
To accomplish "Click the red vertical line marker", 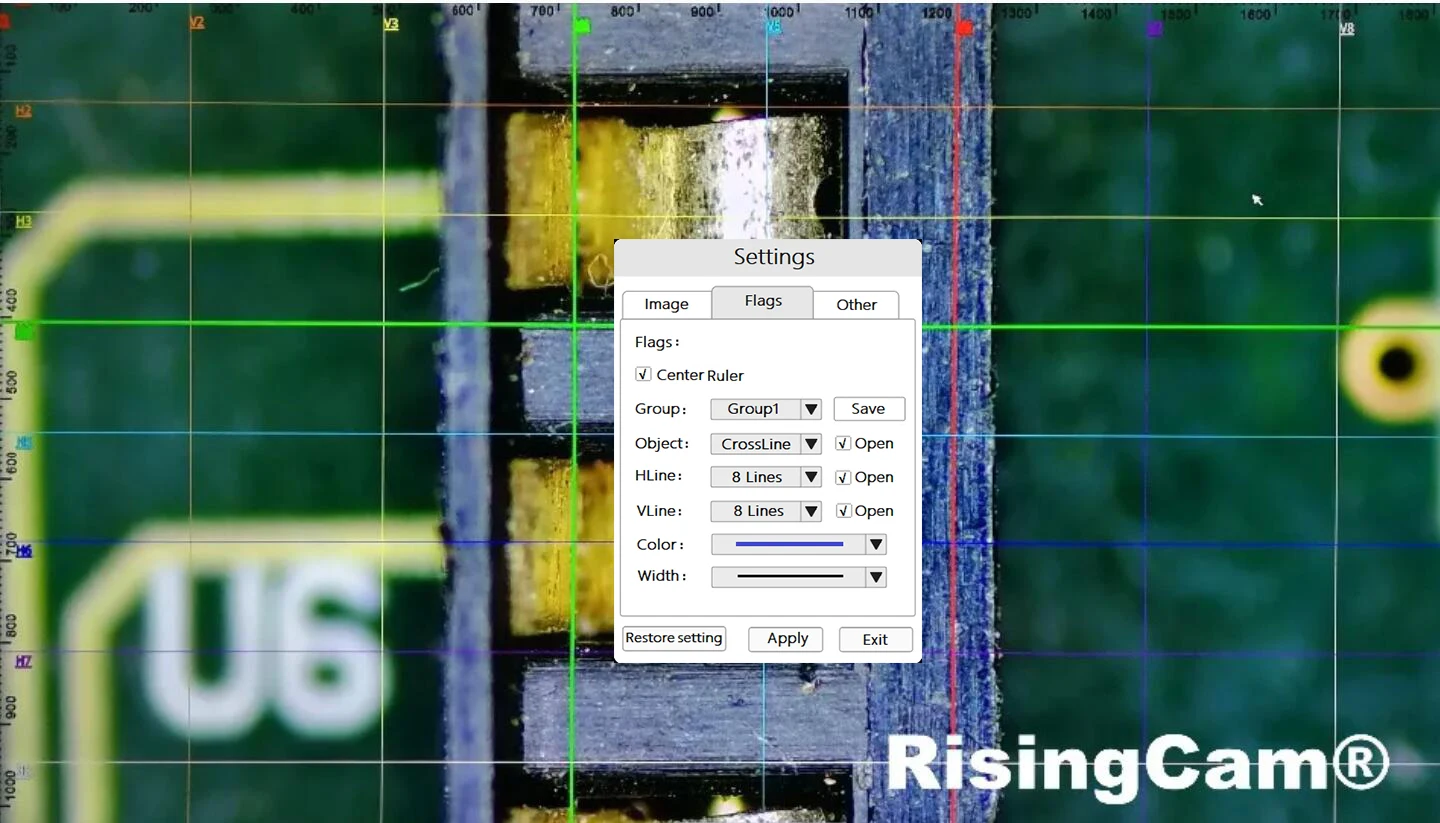I will [964, 28].
